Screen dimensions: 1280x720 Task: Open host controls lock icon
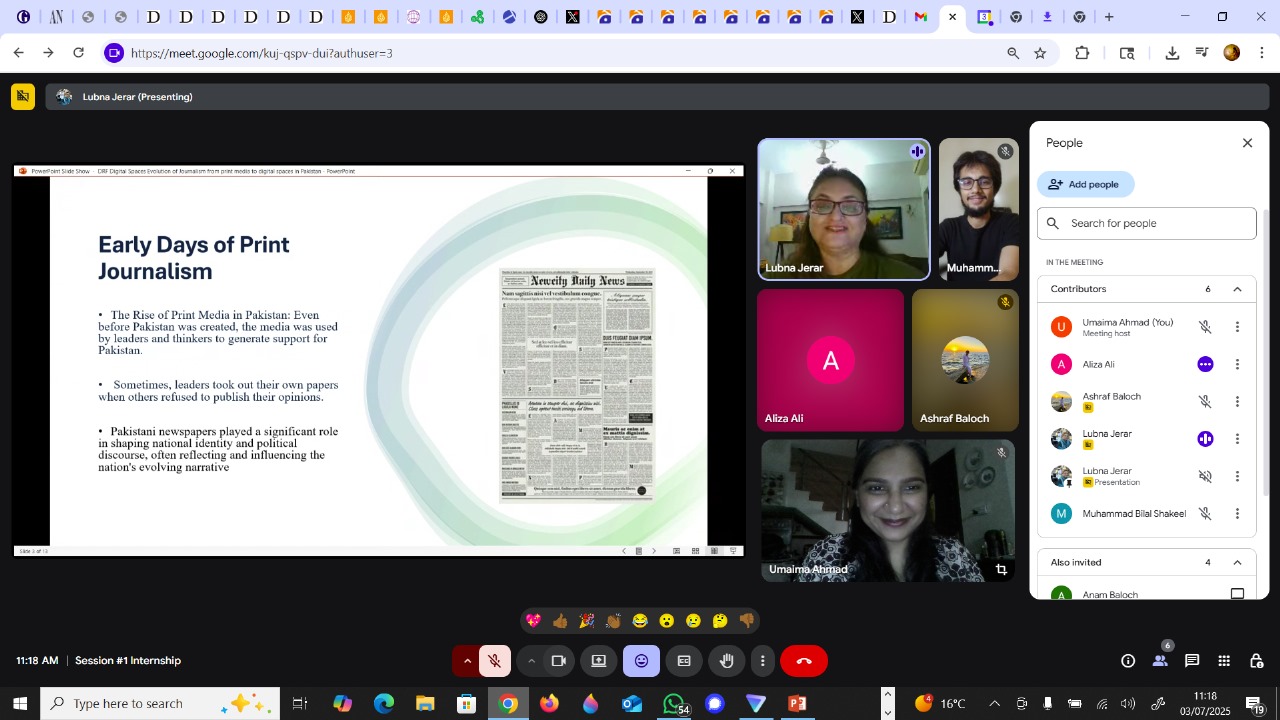tap(1257, 661)
